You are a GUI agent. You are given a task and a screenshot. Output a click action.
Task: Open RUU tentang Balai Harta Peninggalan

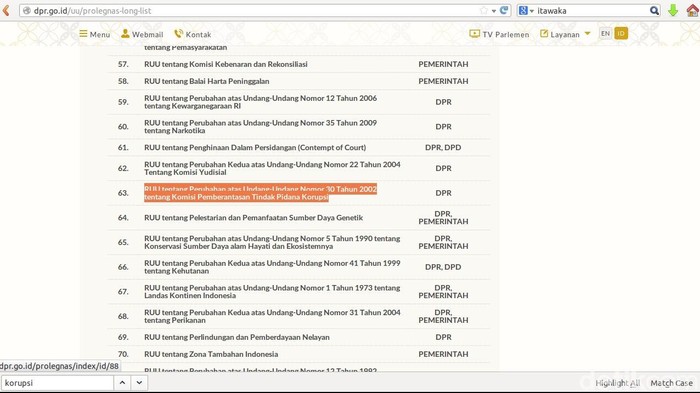click(x=207, y=81)
